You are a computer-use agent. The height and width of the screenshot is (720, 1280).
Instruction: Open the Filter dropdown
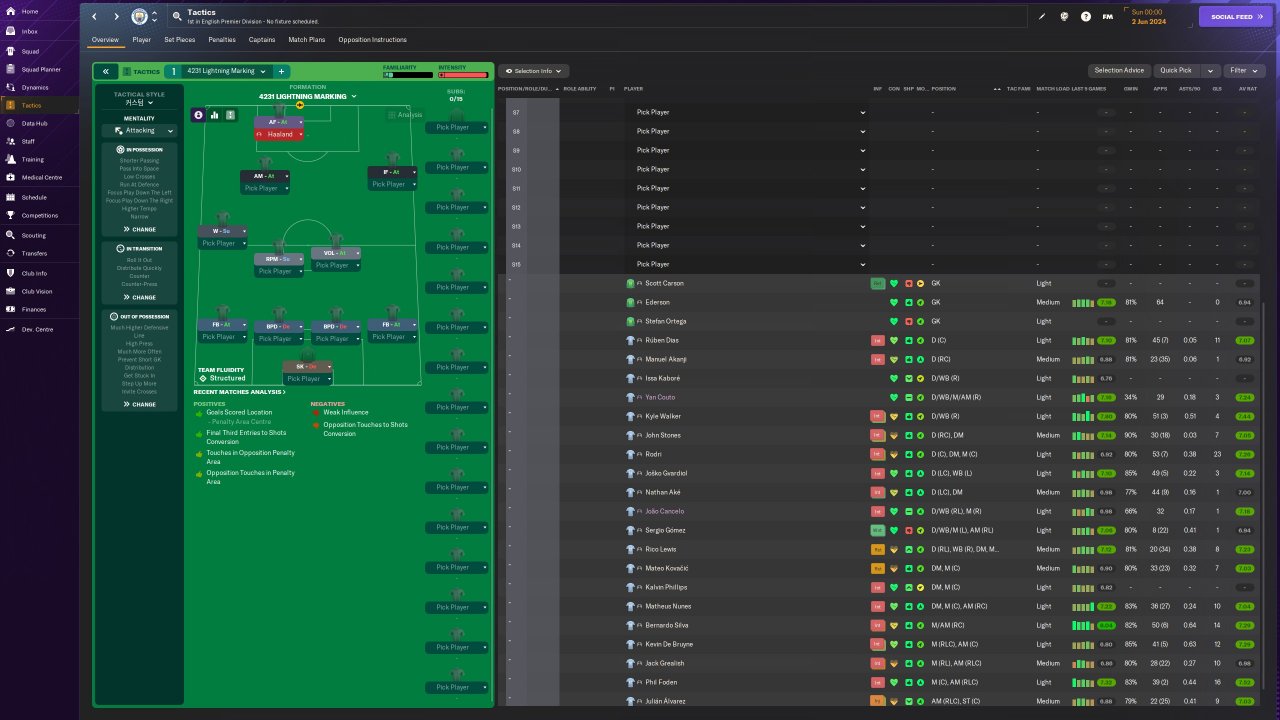(1242, 71)
